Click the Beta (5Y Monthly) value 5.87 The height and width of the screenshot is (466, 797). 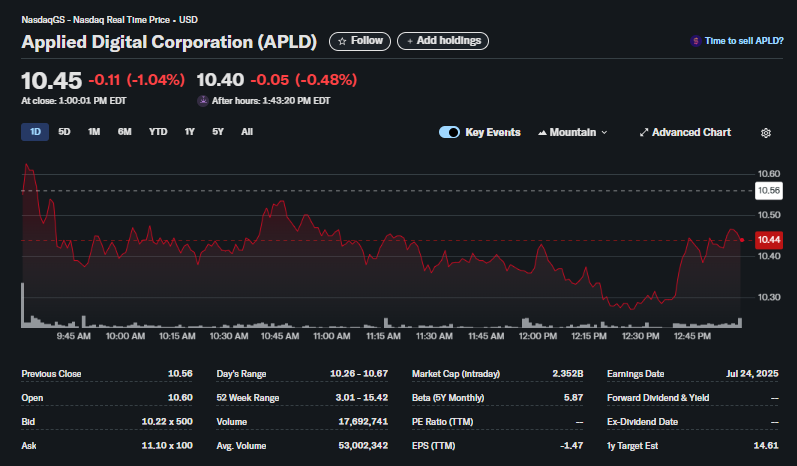(x=573, y=398)
